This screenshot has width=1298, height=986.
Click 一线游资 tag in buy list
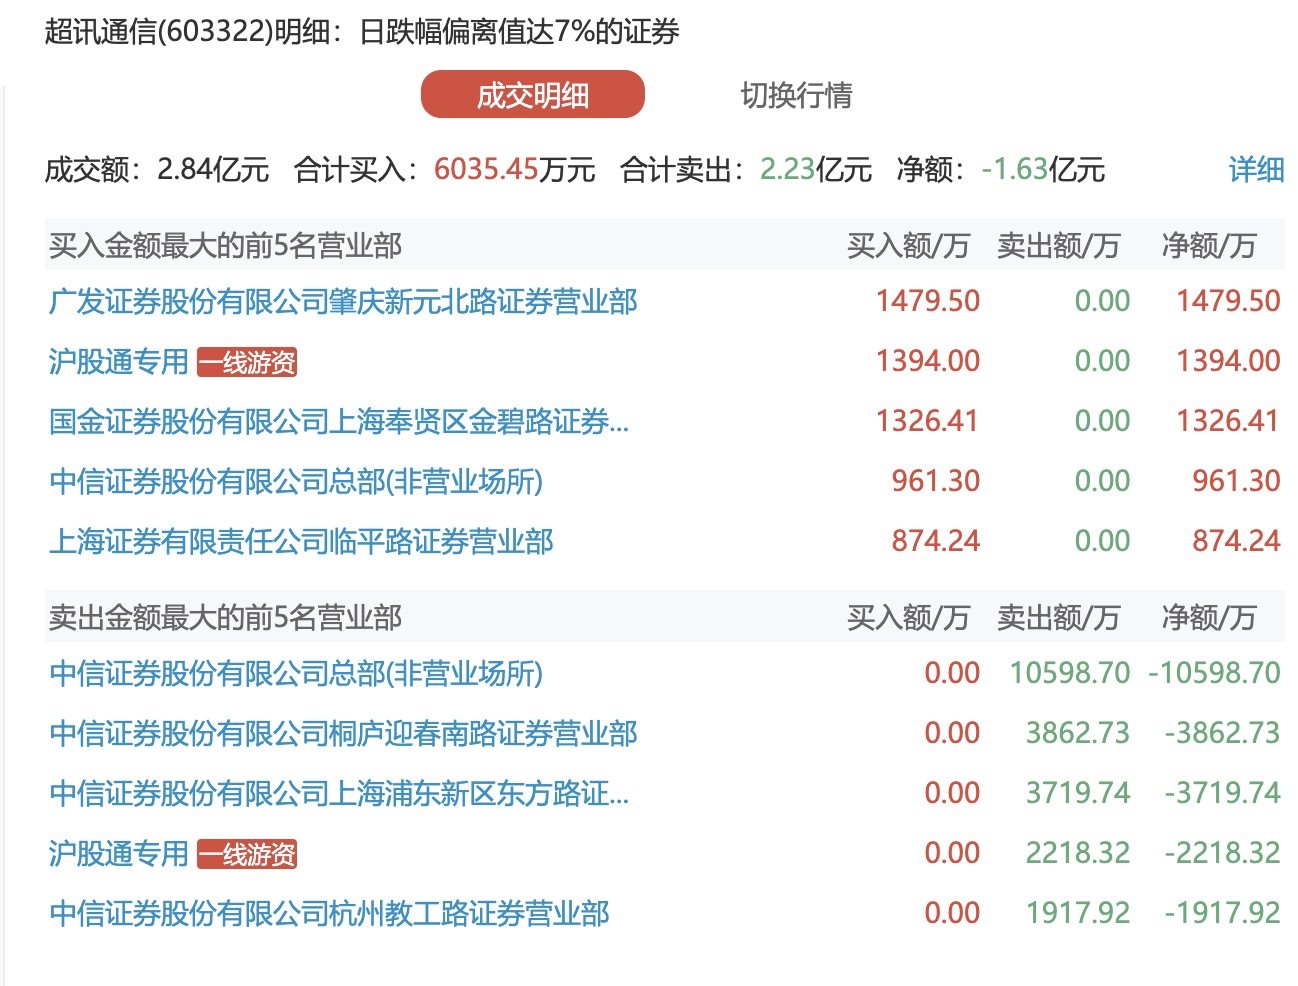tap(247, 362)
